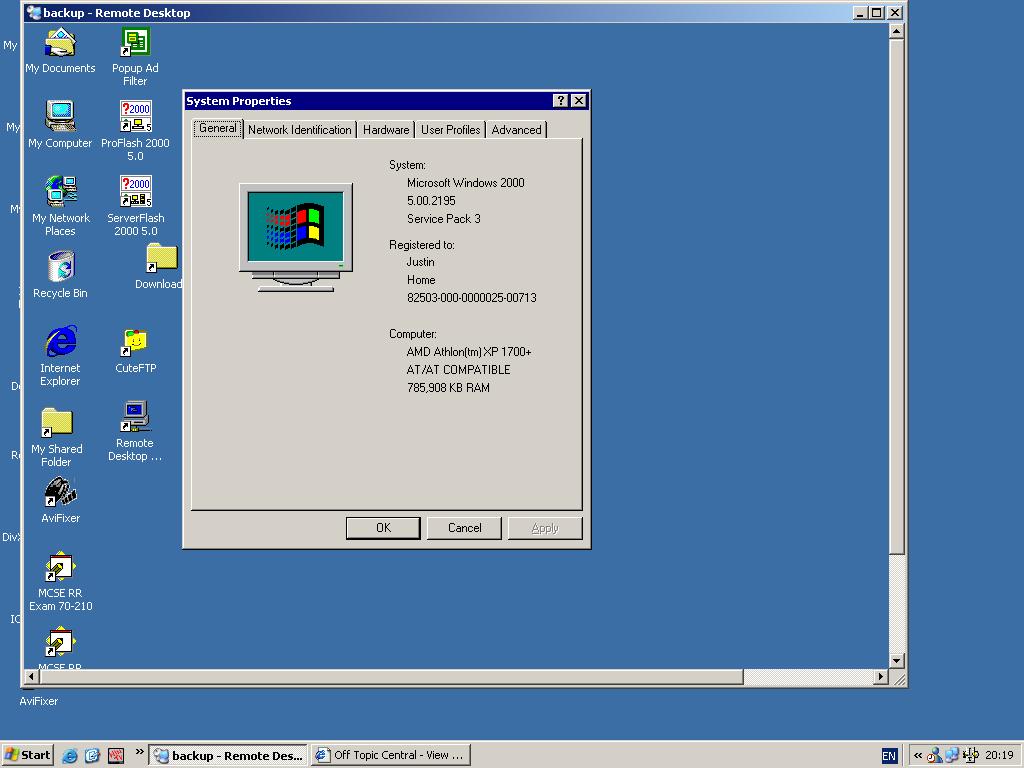Image resolution: width=1024 pixels, height=768 pixels.
Task: Click the System Properties help question mark button
Action: (x=560, y=101)
